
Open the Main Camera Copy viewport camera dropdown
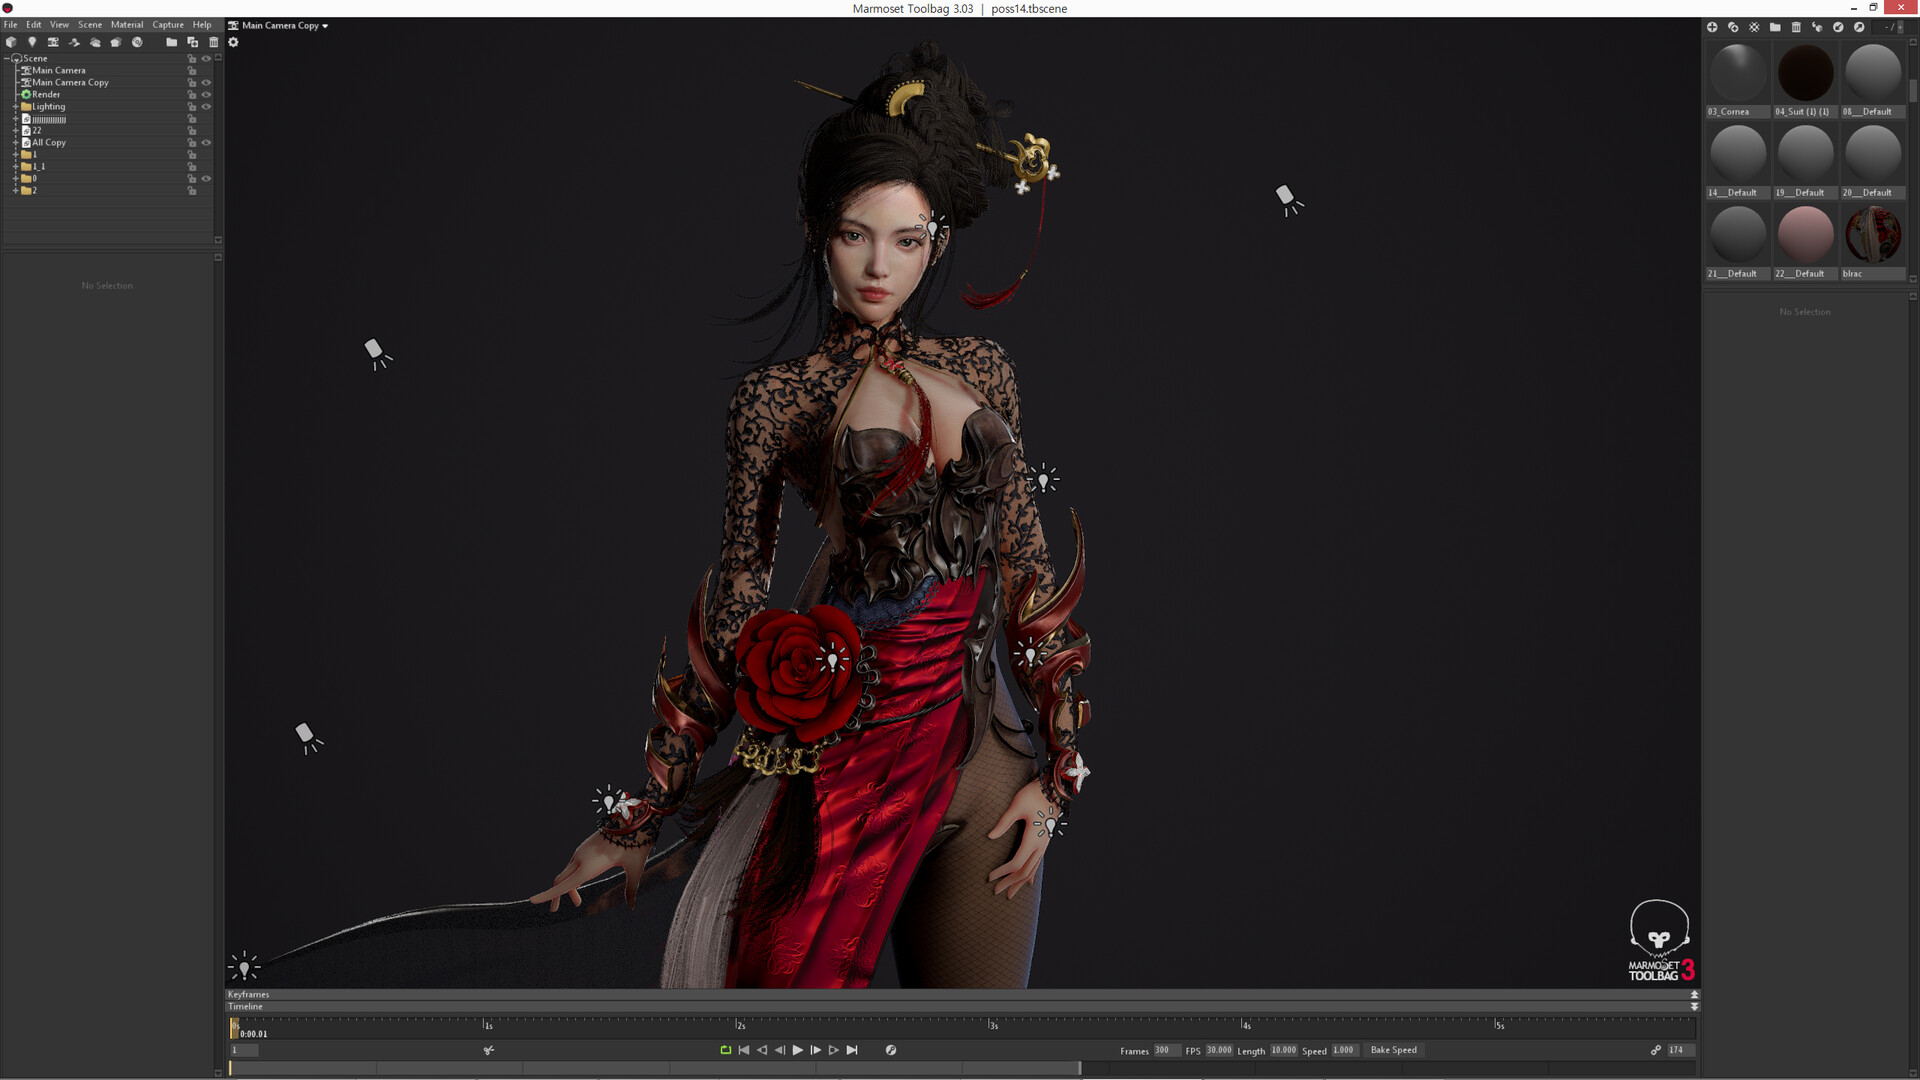tap(279, 25)
